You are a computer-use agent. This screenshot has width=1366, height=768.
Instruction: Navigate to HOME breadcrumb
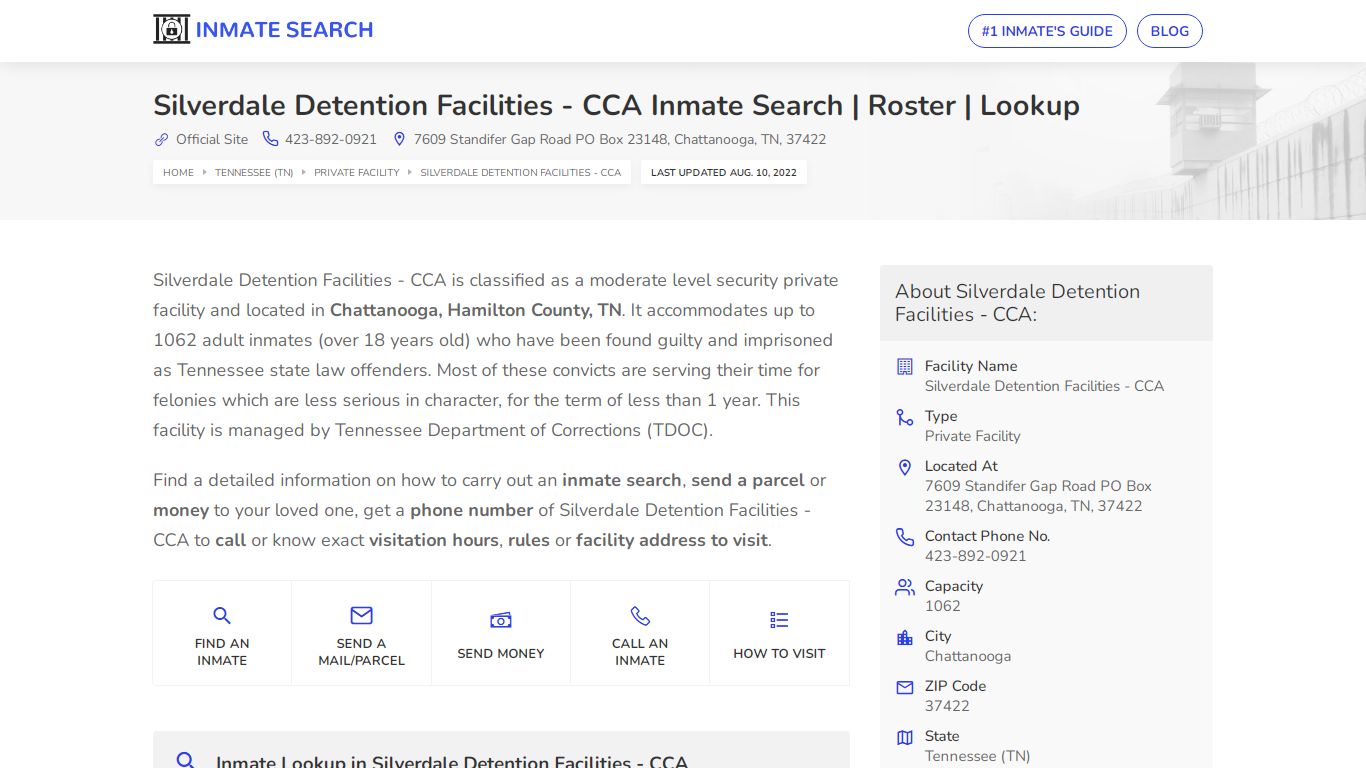click(x=178, y=172)
